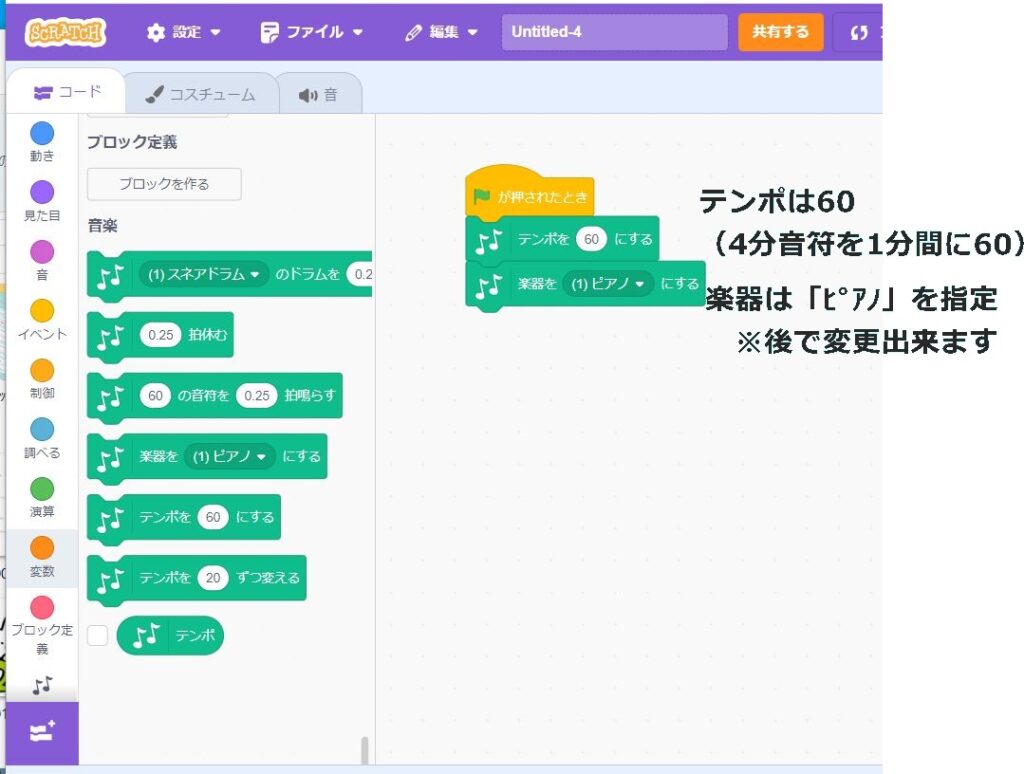Select the 変数 (Variables) category circle

(42, 548)
